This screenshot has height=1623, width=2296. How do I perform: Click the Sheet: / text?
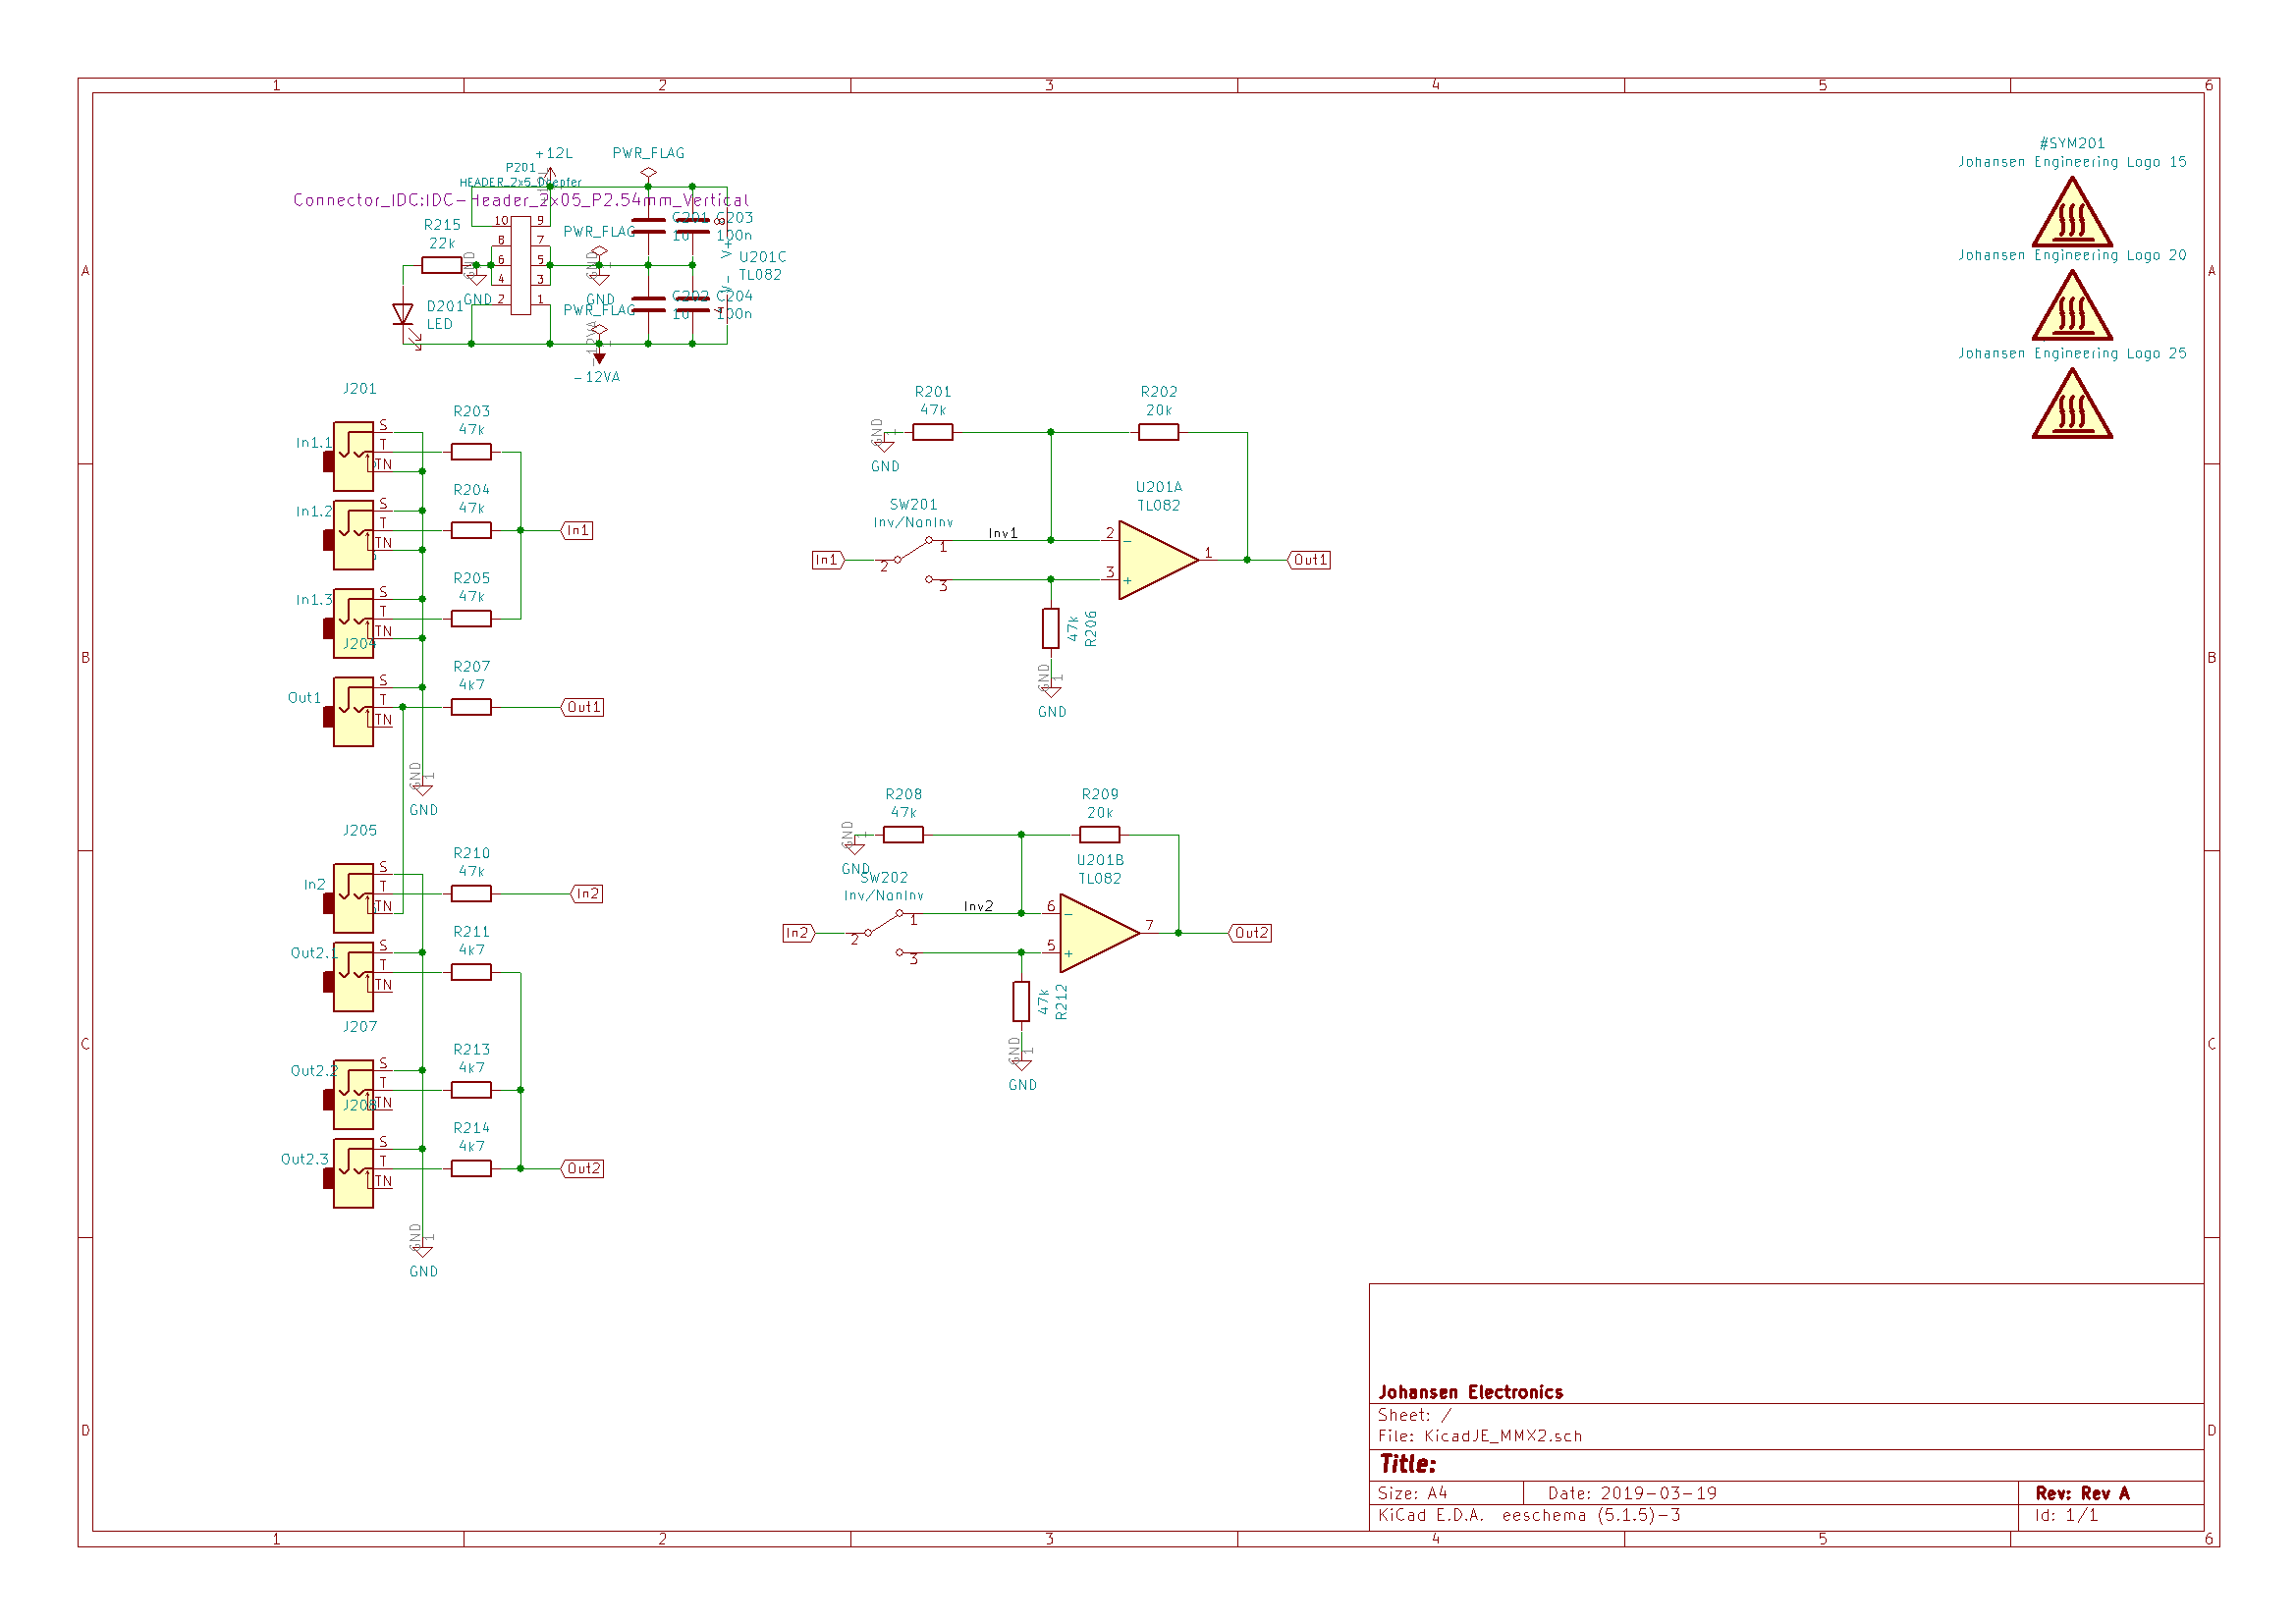pos(1414,1415)
